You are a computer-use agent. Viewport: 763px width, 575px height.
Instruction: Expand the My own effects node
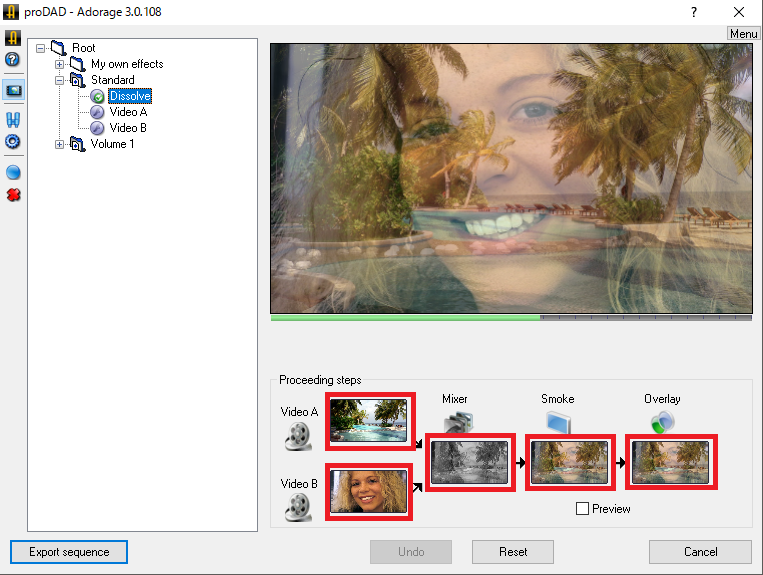point(59,64)
